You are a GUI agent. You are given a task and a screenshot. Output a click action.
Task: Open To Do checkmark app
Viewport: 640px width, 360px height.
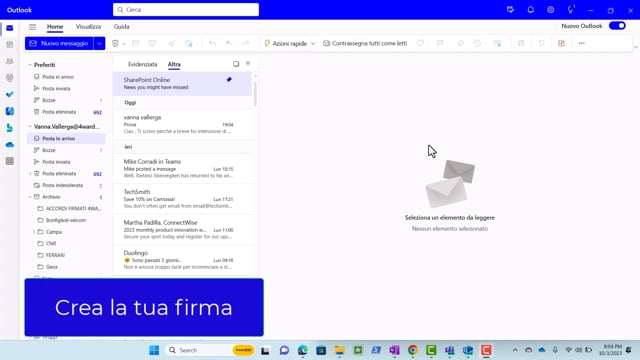10,95
